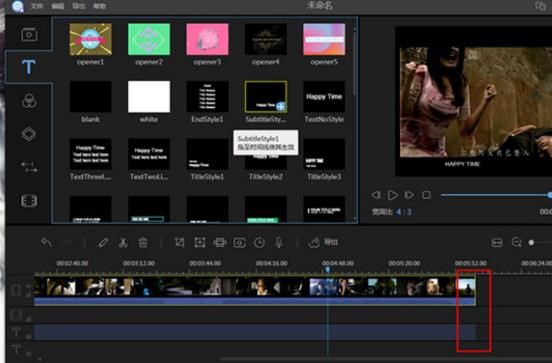Click the Undo arrow in timeline toolbar
Screen dimensions: 552x363
point(46,242)
